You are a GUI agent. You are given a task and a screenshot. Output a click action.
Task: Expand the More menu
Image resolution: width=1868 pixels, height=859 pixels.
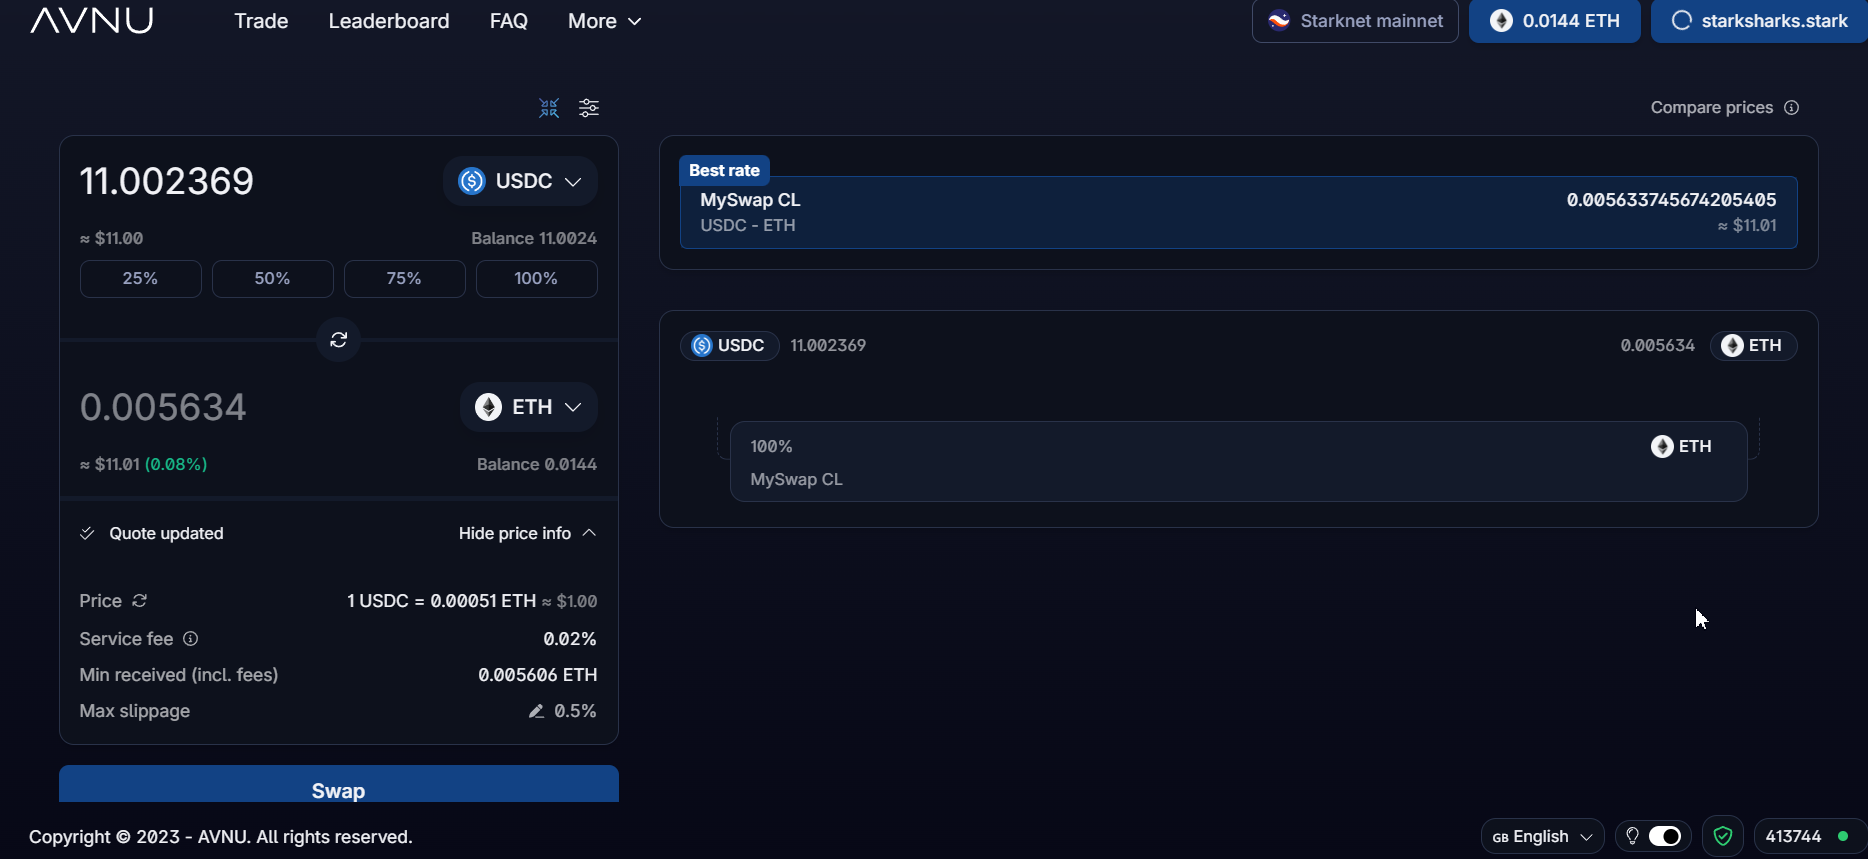click(x=604, y=21)
